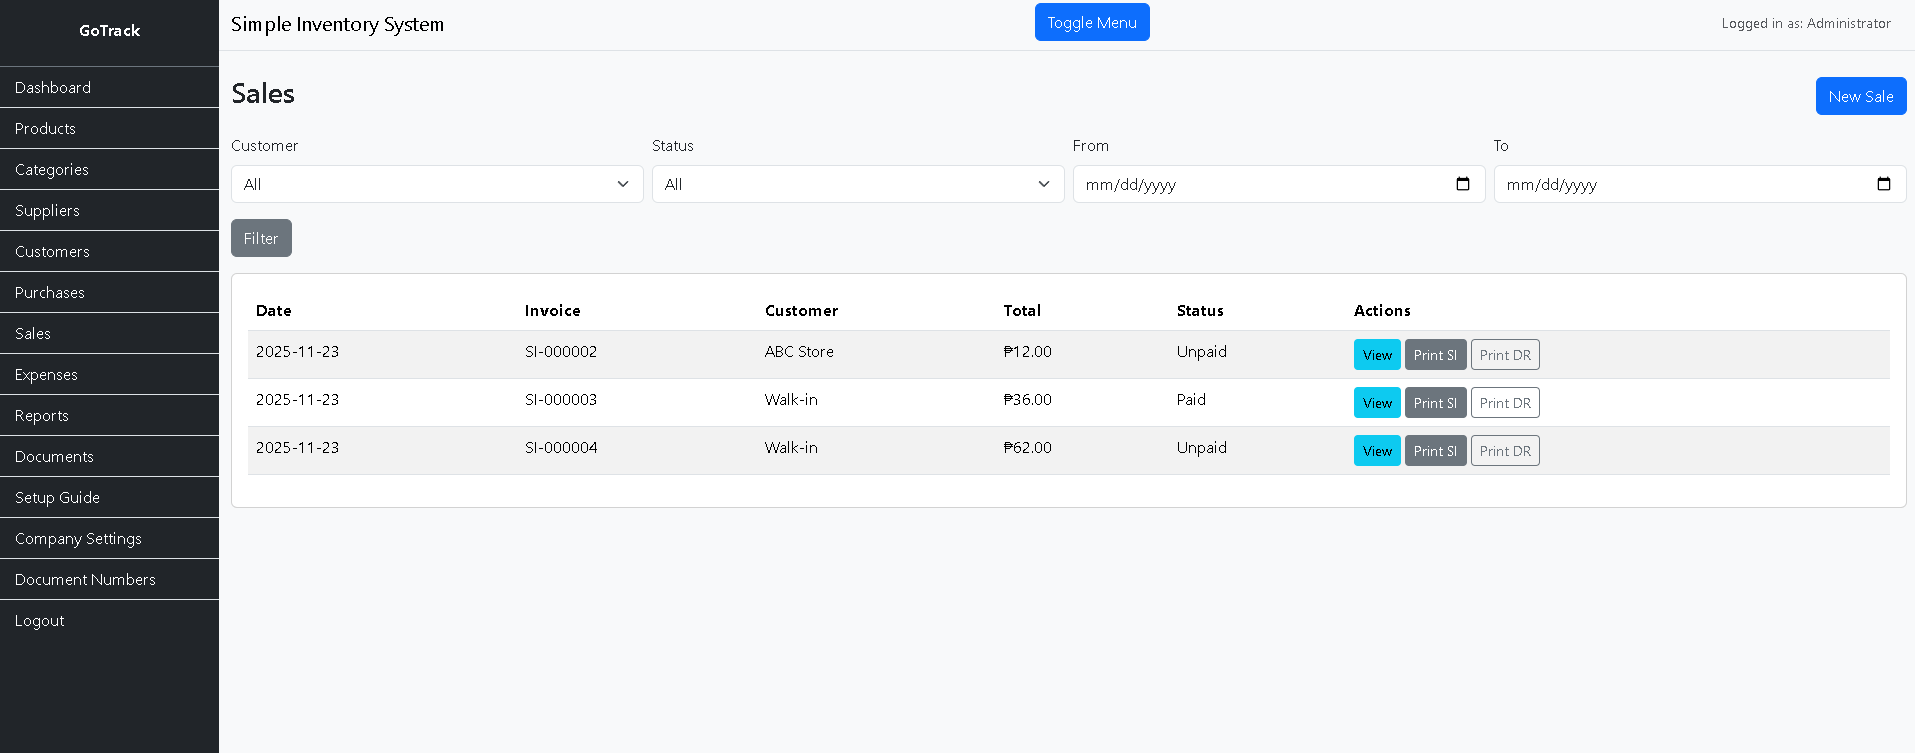Expand the Status filter dropdown
This screenshot has height=753, width=1915.
tap(858, 184)
